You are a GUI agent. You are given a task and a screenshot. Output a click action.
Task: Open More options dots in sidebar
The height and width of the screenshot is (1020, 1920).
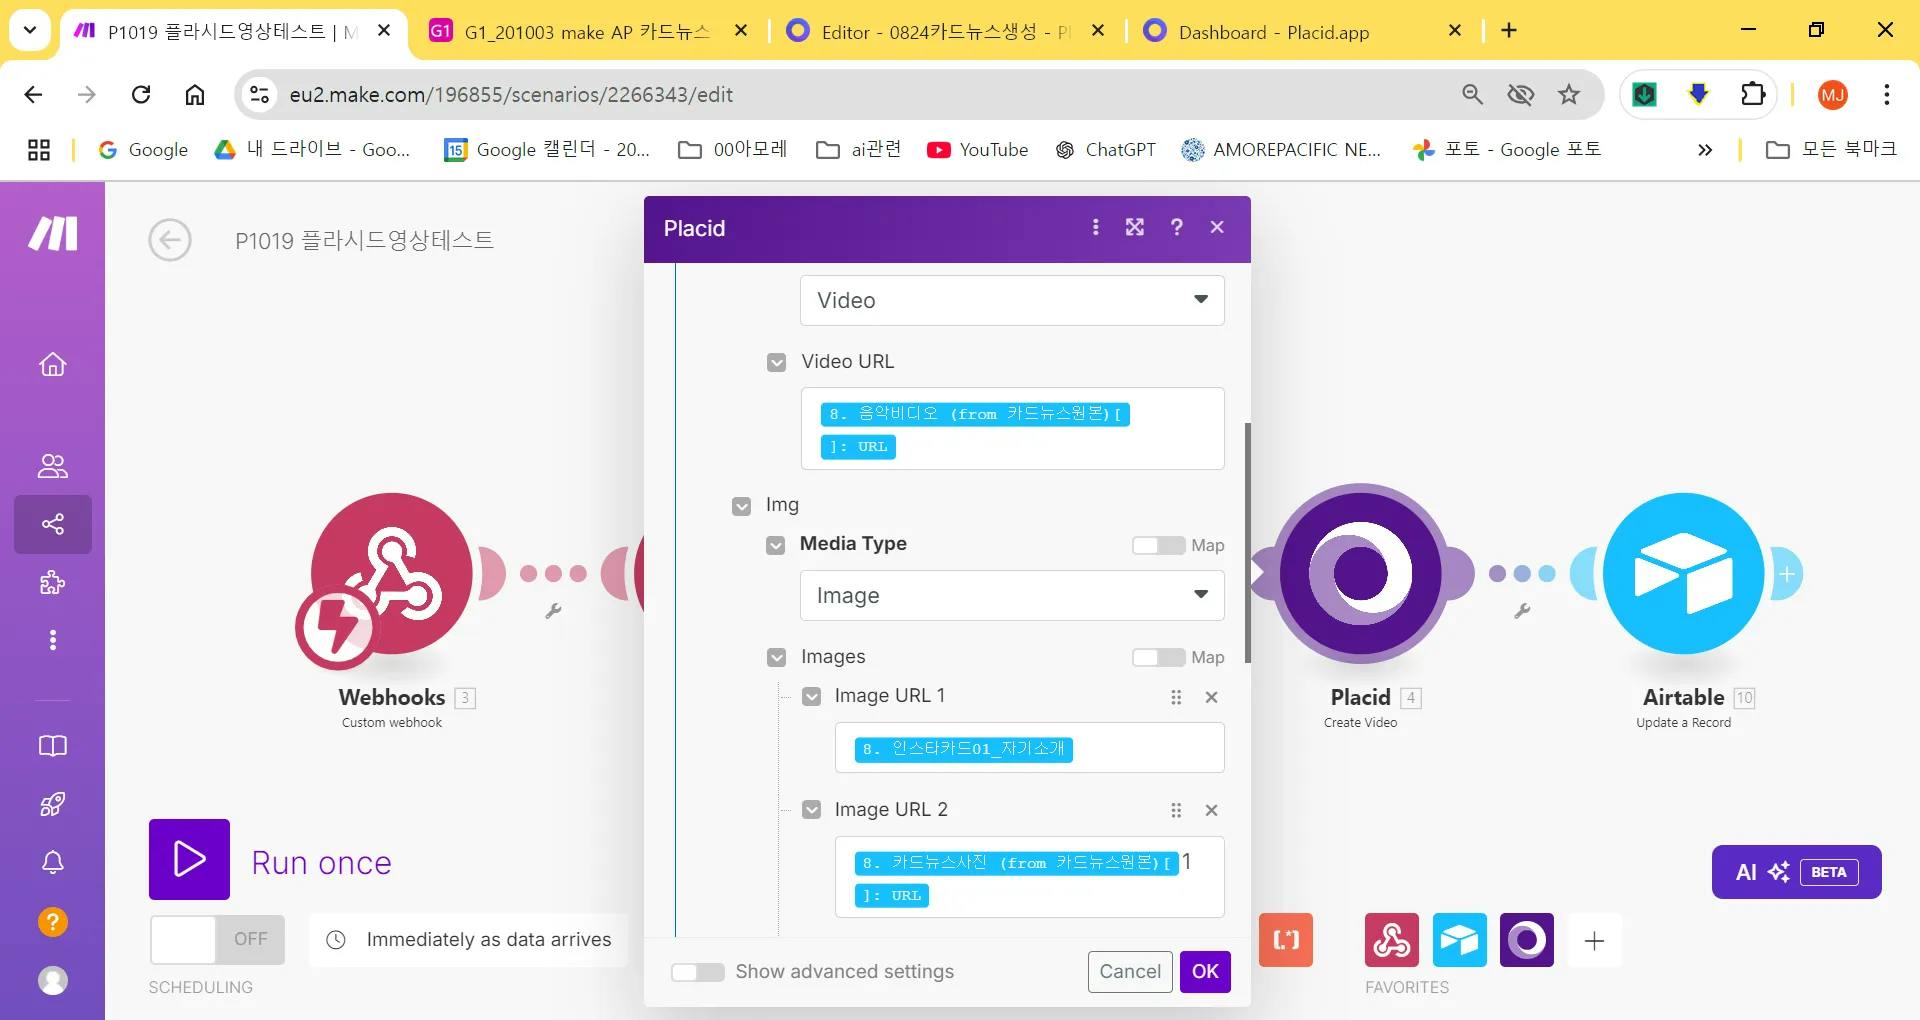click(53, 640)
